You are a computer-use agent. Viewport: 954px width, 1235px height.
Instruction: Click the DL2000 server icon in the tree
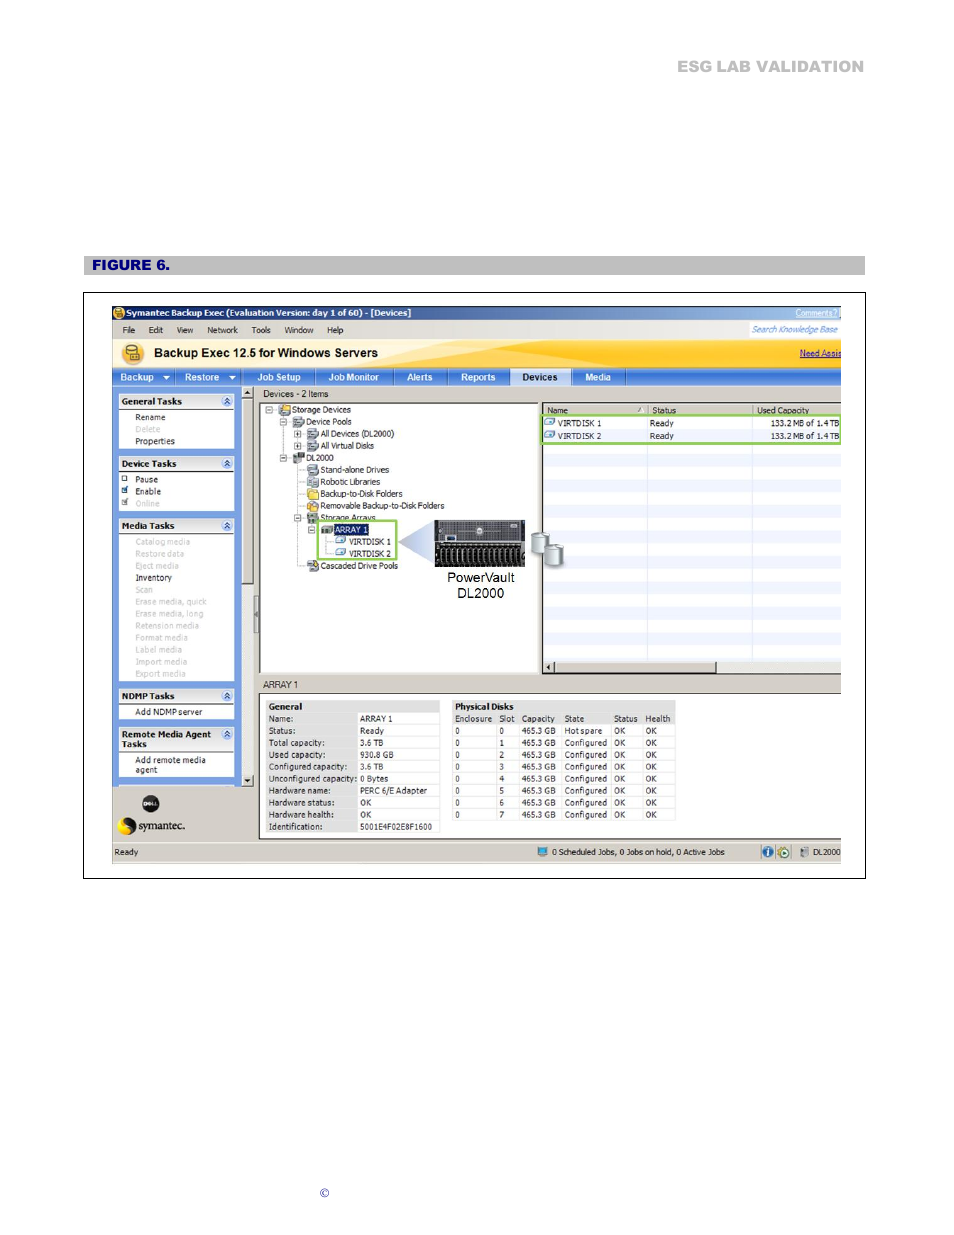[299, 458]
